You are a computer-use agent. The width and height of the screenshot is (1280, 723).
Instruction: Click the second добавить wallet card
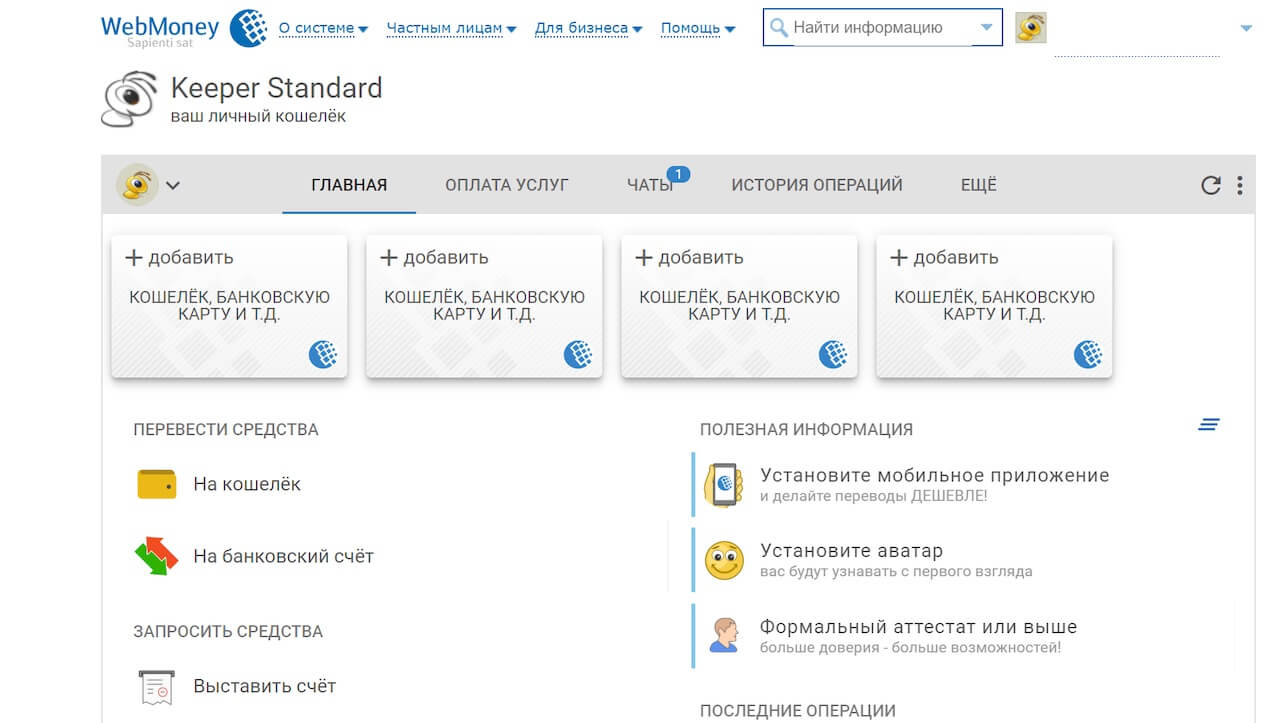pyautogui.click(x=484, y=306)
